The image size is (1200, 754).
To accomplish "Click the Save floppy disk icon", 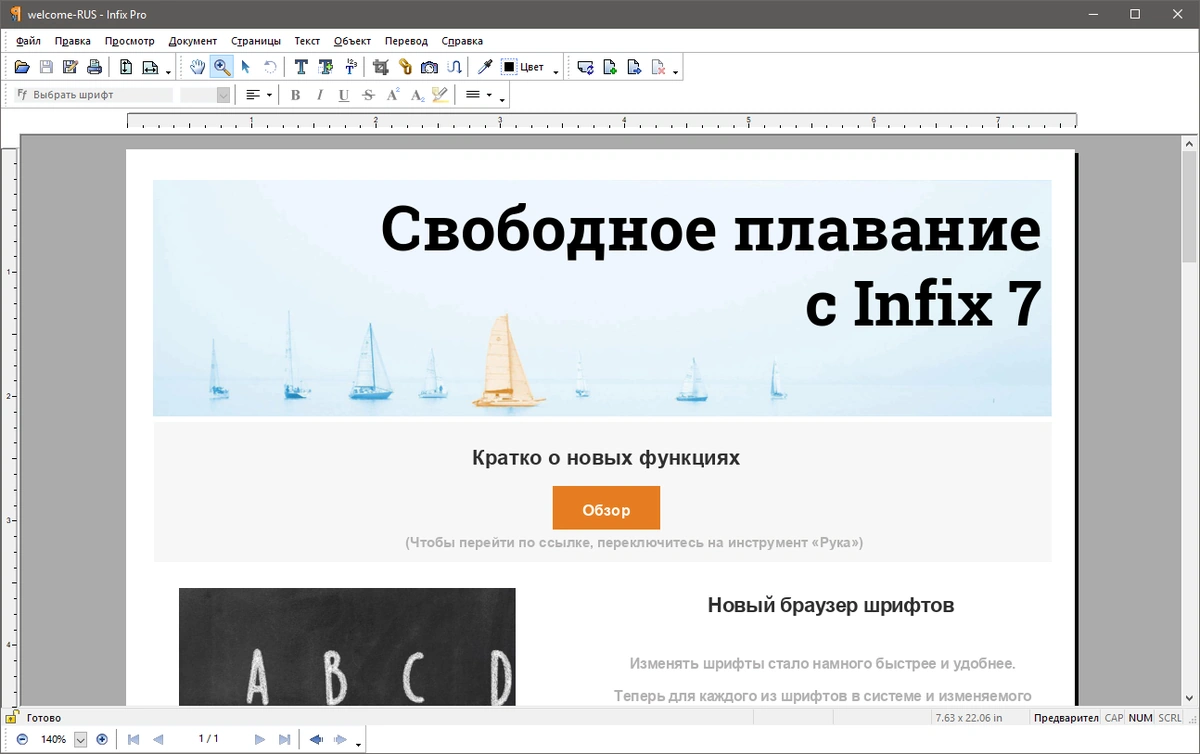I will (x=46, y=67).
